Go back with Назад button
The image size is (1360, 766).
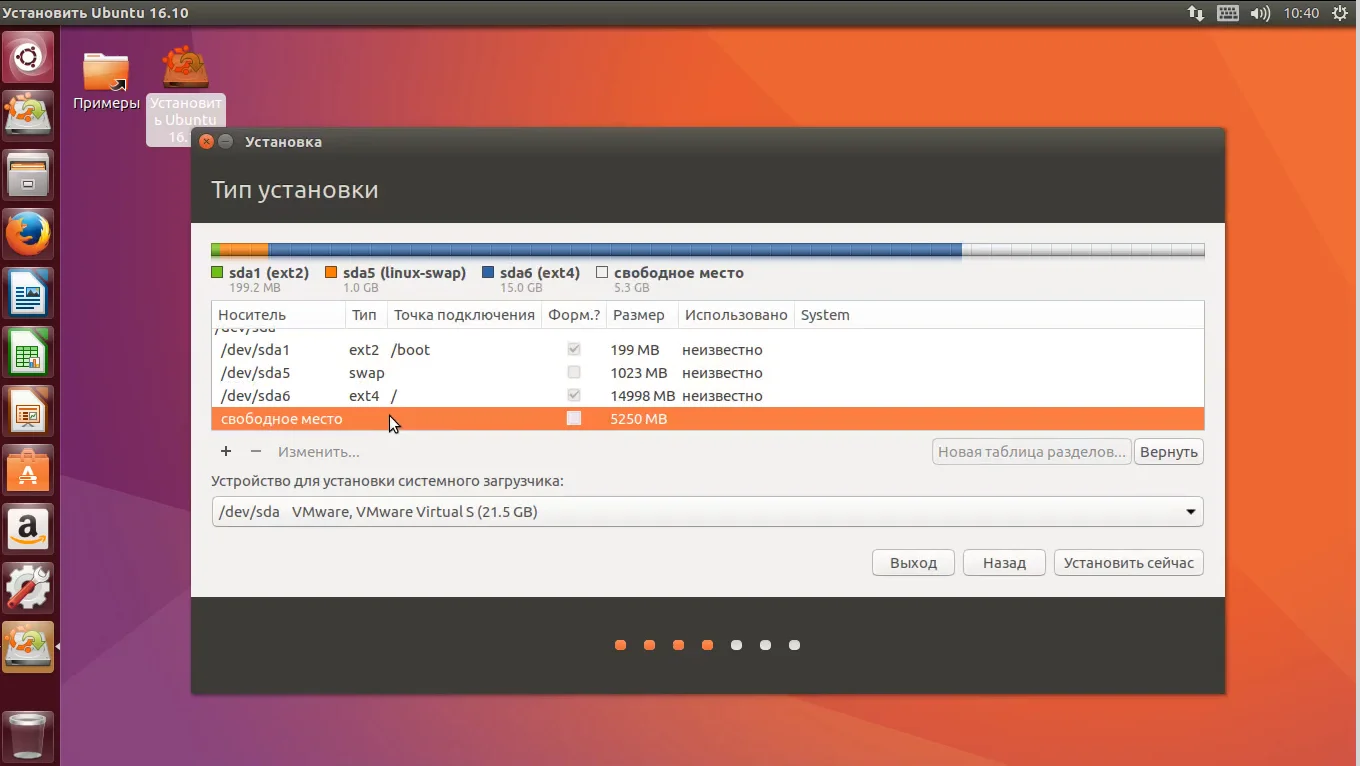[x=1004, y=563]
